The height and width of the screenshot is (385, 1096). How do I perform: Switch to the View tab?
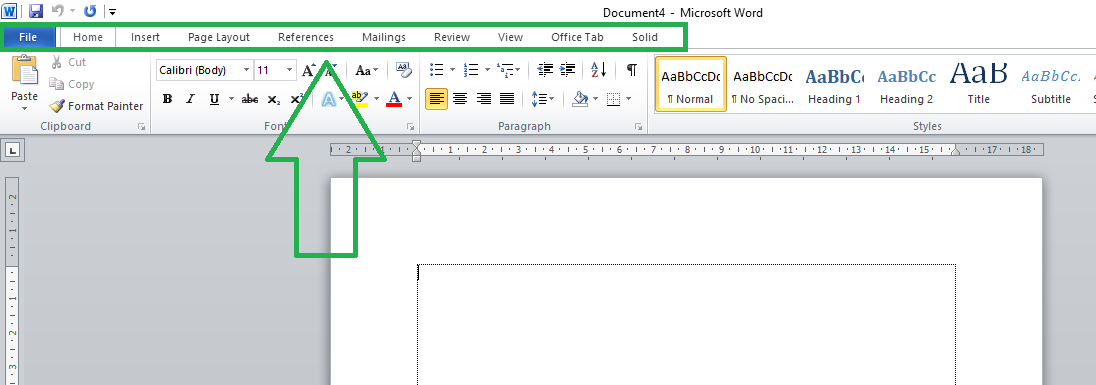click(510, 37)
